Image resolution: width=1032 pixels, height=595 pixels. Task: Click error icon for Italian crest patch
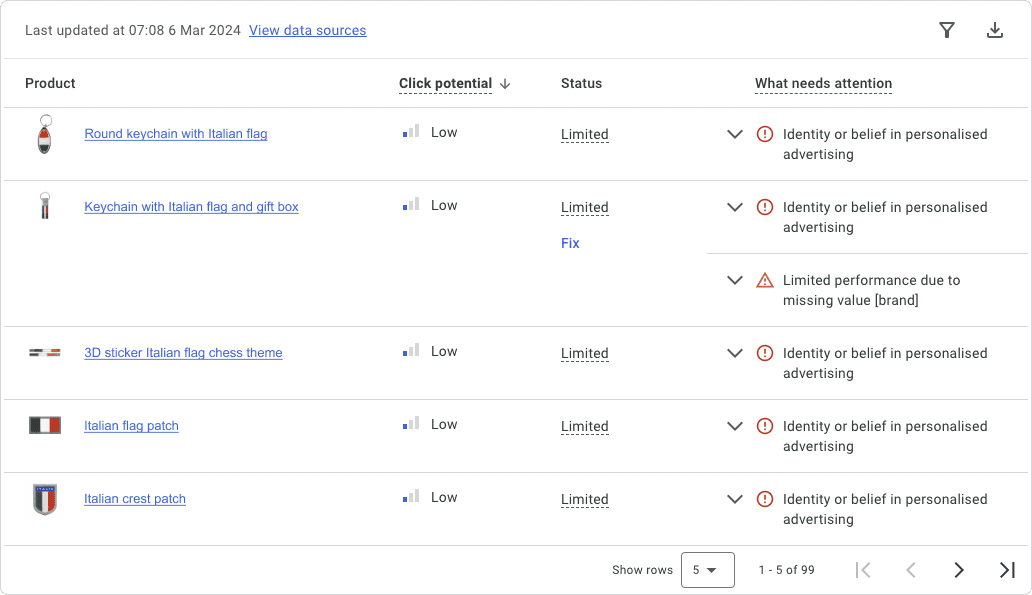tap(765, 499)
